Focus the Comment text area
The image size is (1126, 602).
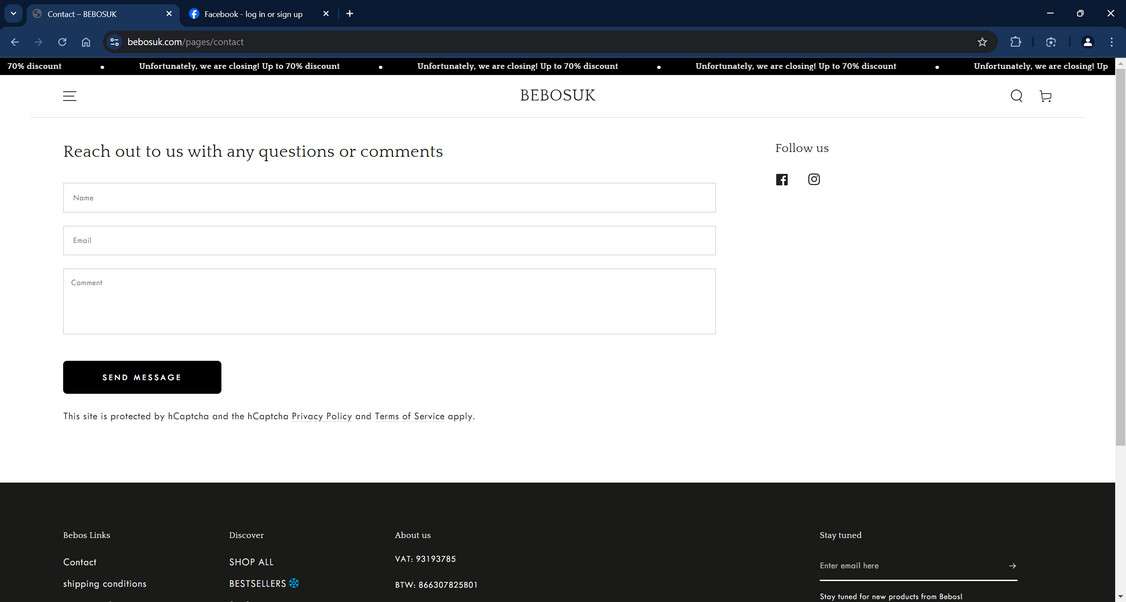pyautogui.click(x=389, y=301)
